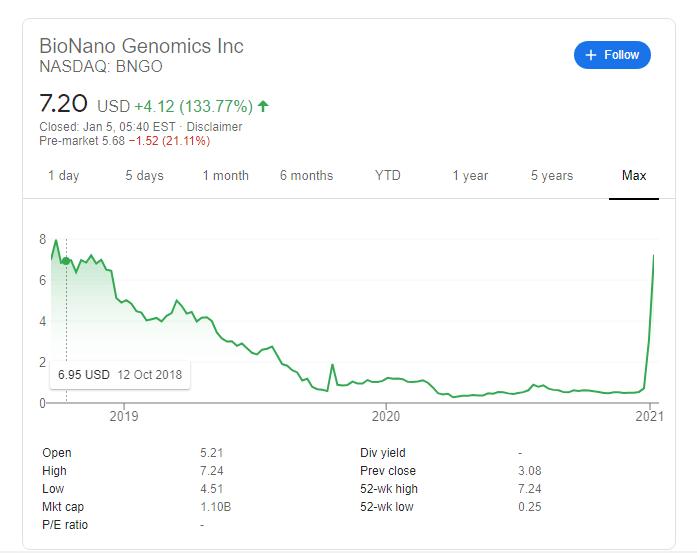
Task: Click the 2020 label on chart axis
Action: 386,415
